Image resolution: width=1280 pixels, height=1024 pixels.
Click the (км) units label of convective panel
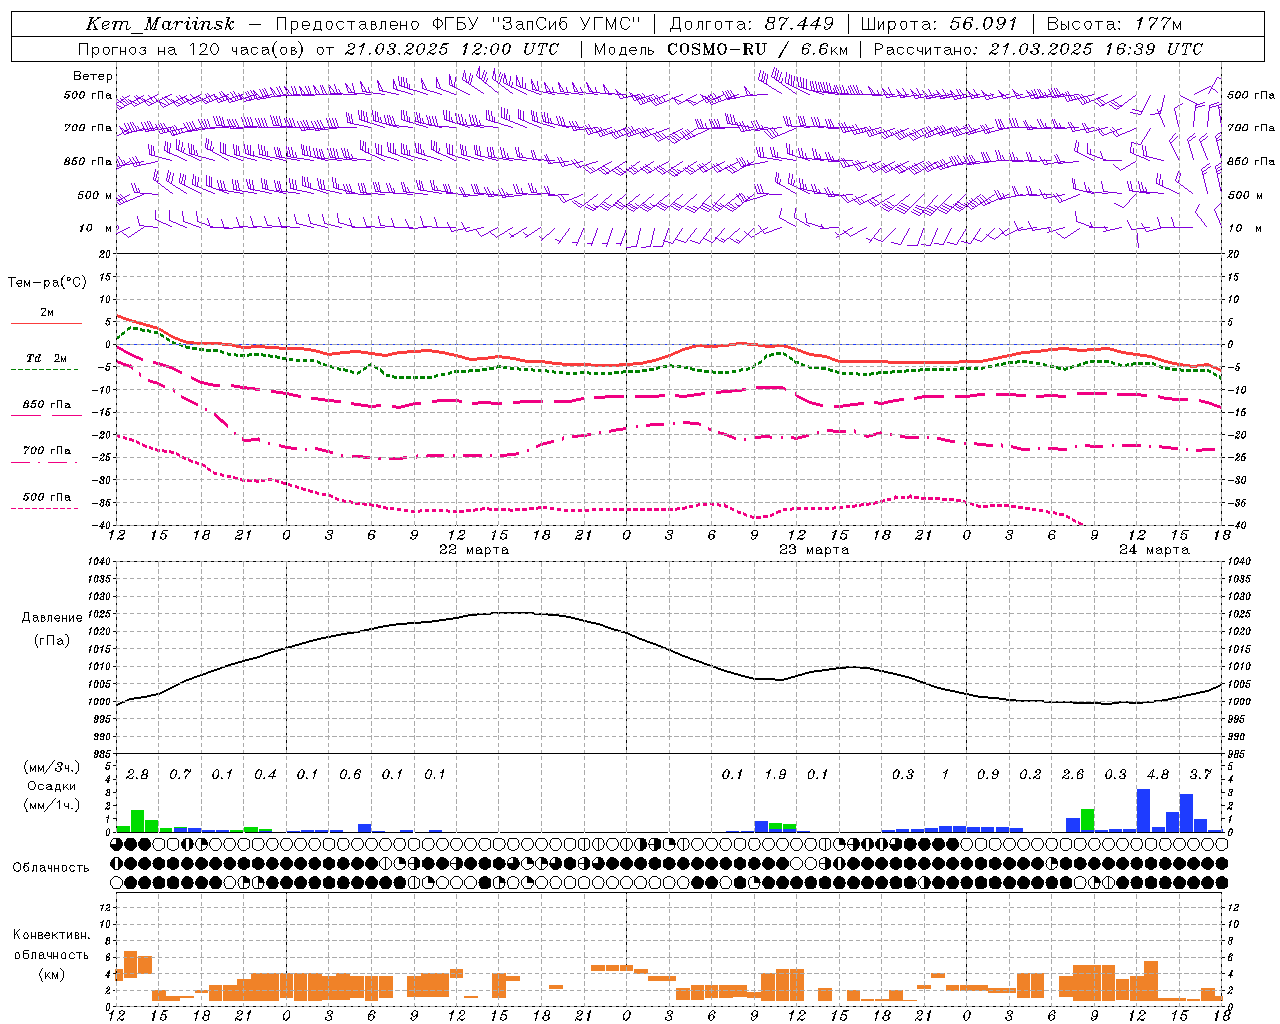pos(51,975)
